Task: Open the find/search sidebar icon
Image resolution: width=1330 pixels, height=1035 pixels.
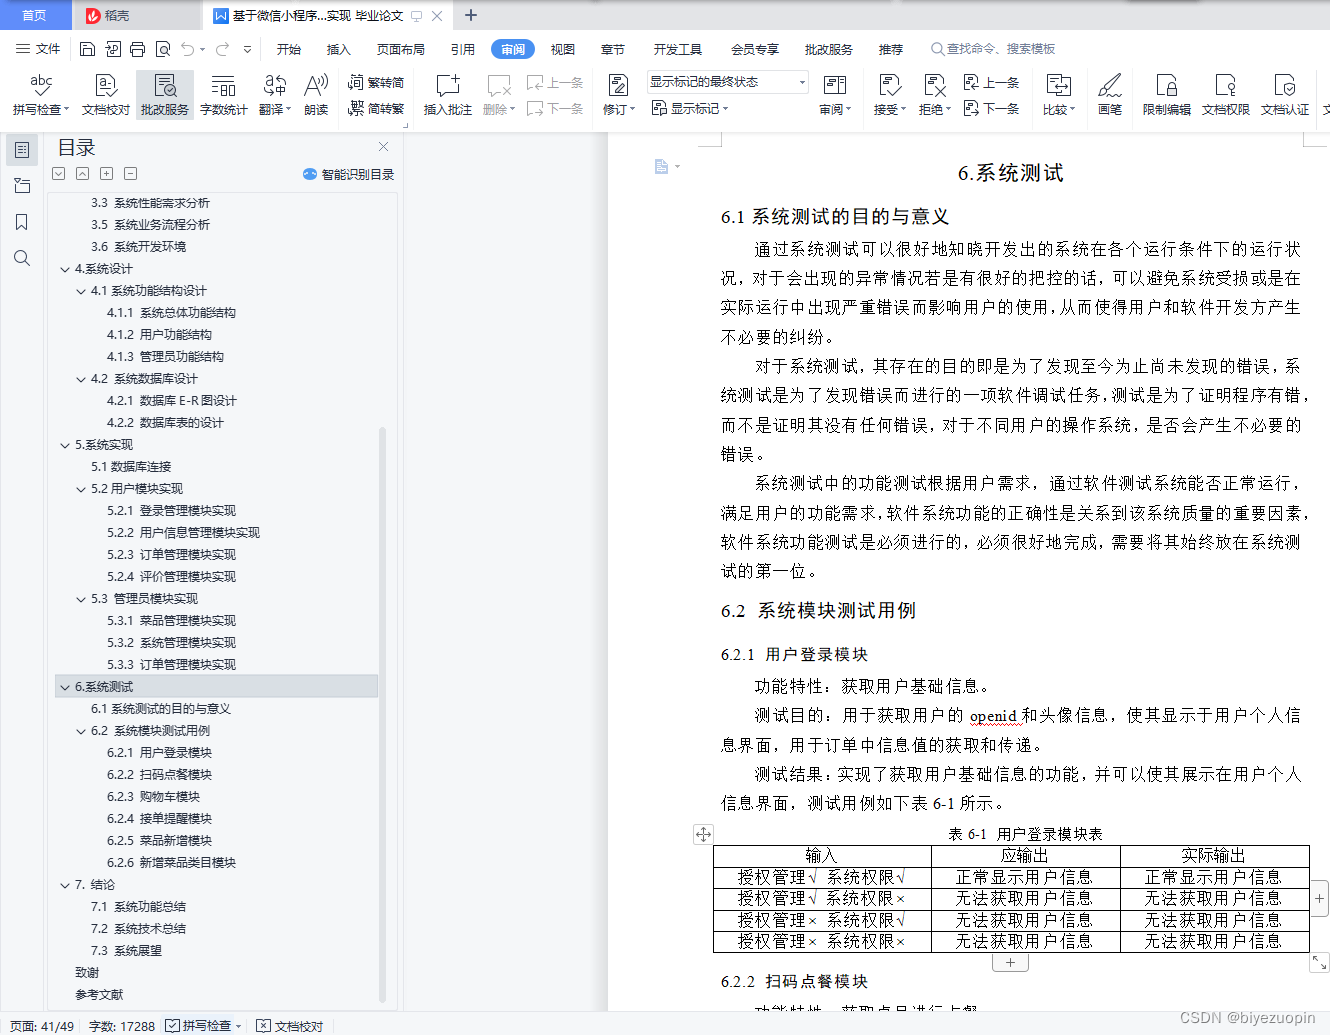Action: click(22, 258)
